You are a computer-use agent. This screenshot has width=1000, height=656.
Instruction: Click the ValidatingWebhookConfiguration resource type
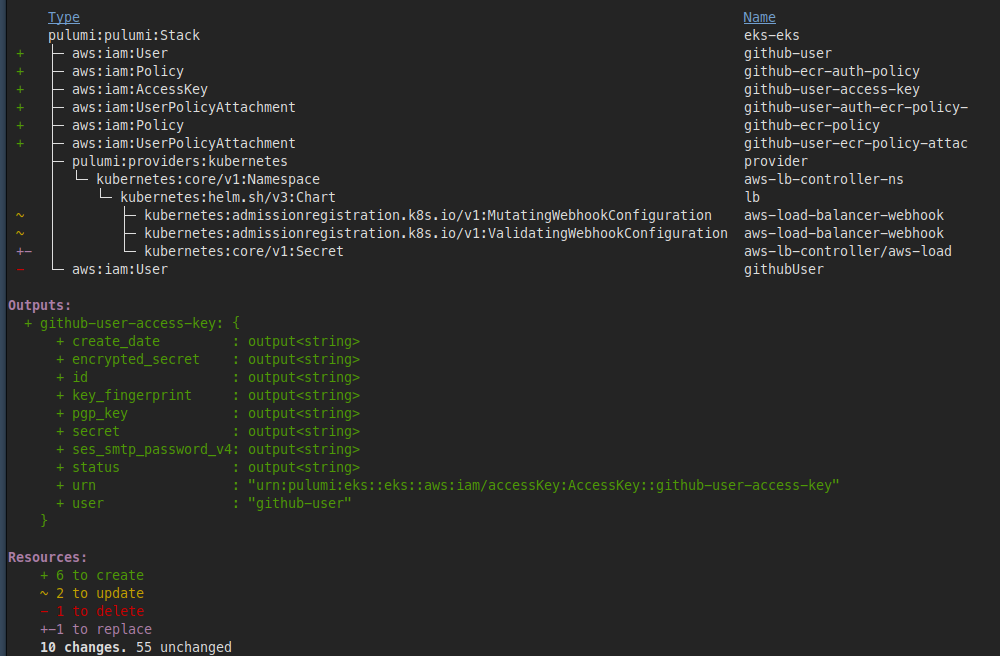click(436, 233)
